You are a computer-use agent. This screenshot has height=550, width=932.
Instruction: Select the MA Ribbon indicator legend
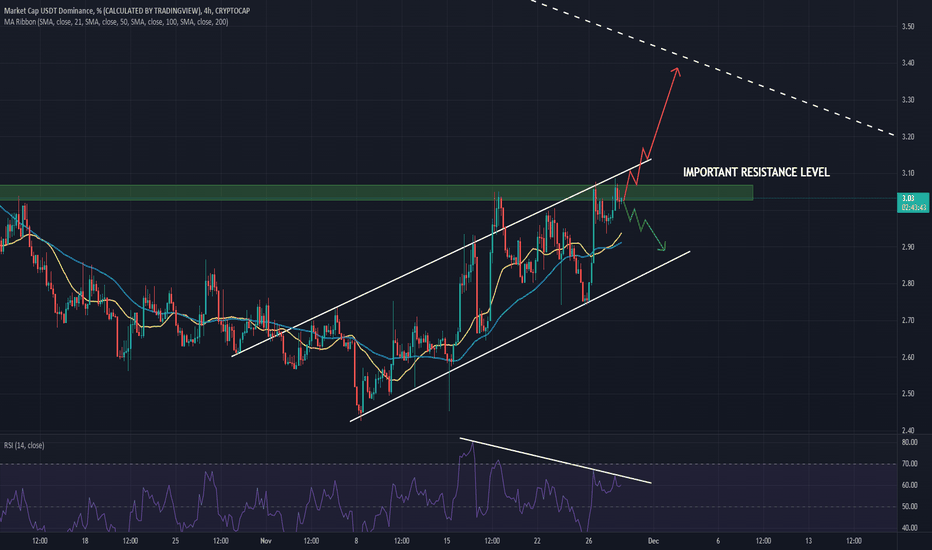click(x=116, y=22)
